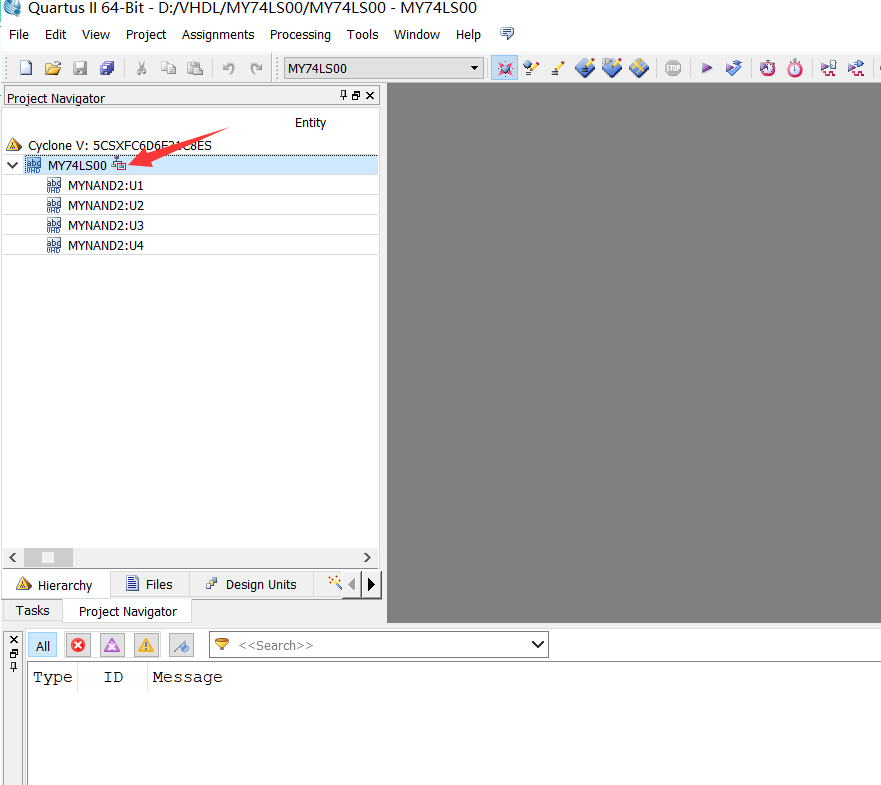Image resolution: width=881 pixels, height=785 pixels.
Task: Click the Save icon in toolbar
Action: 80,69
